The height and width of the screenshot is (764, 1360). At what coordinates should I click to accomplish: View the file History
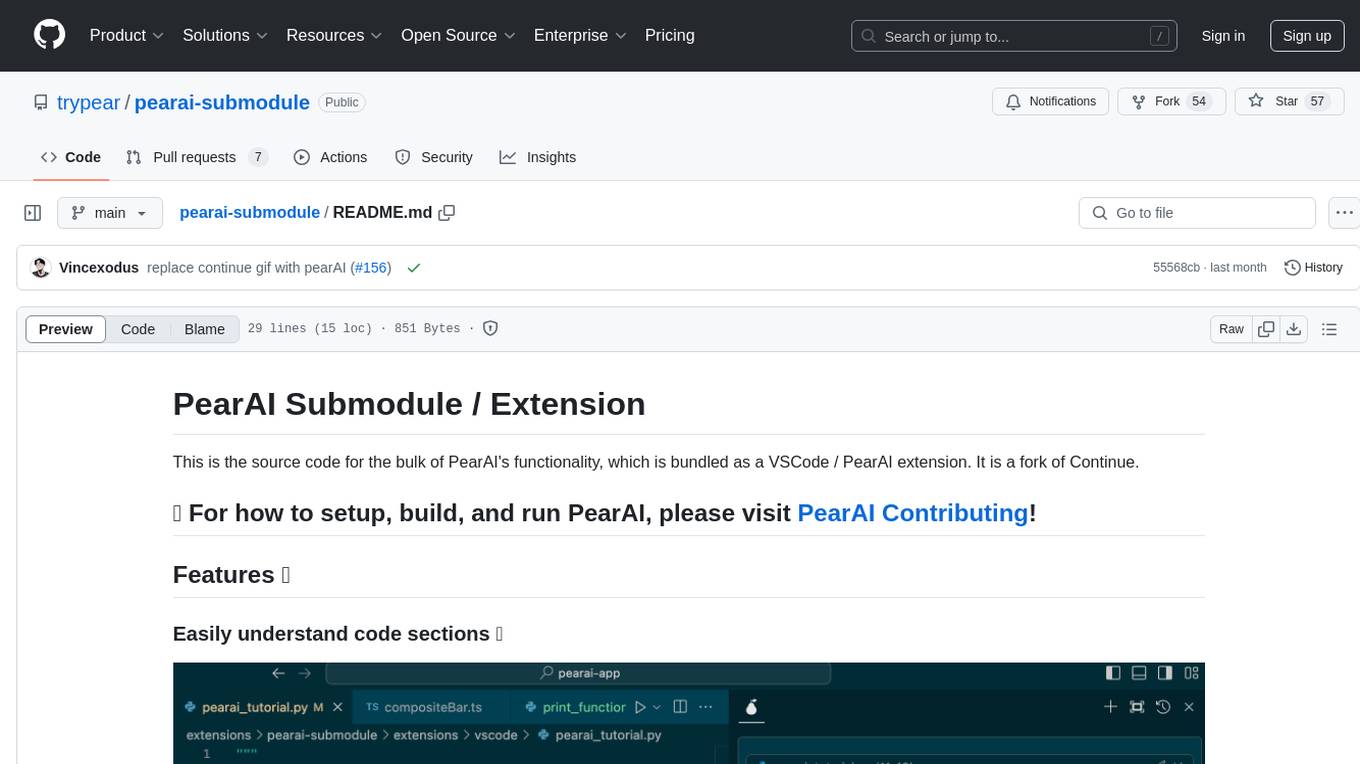pyautogui.click(x=1313, y=267)
